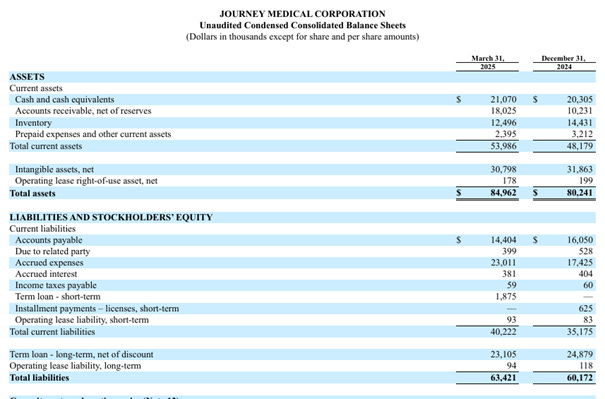Select total current assets value 53,986
The image size is (605, 399).
503,146
